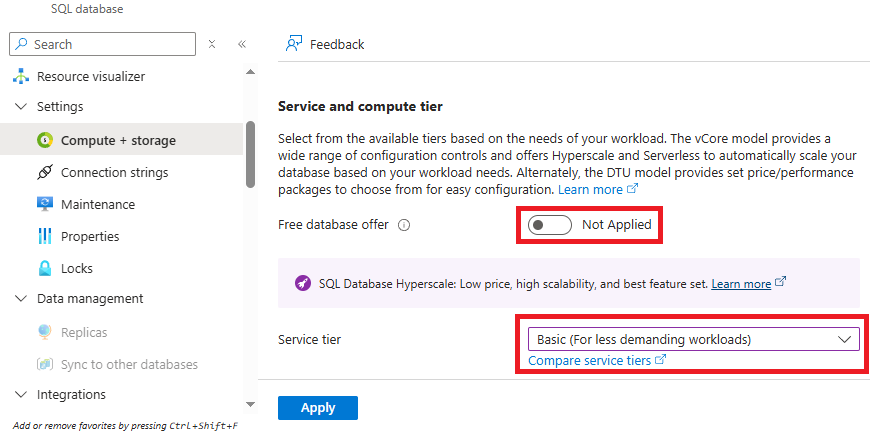Click the Locks padlock icon
This screenshot has width=870, height=431.
pyautogui.click(x=44, y=269)
